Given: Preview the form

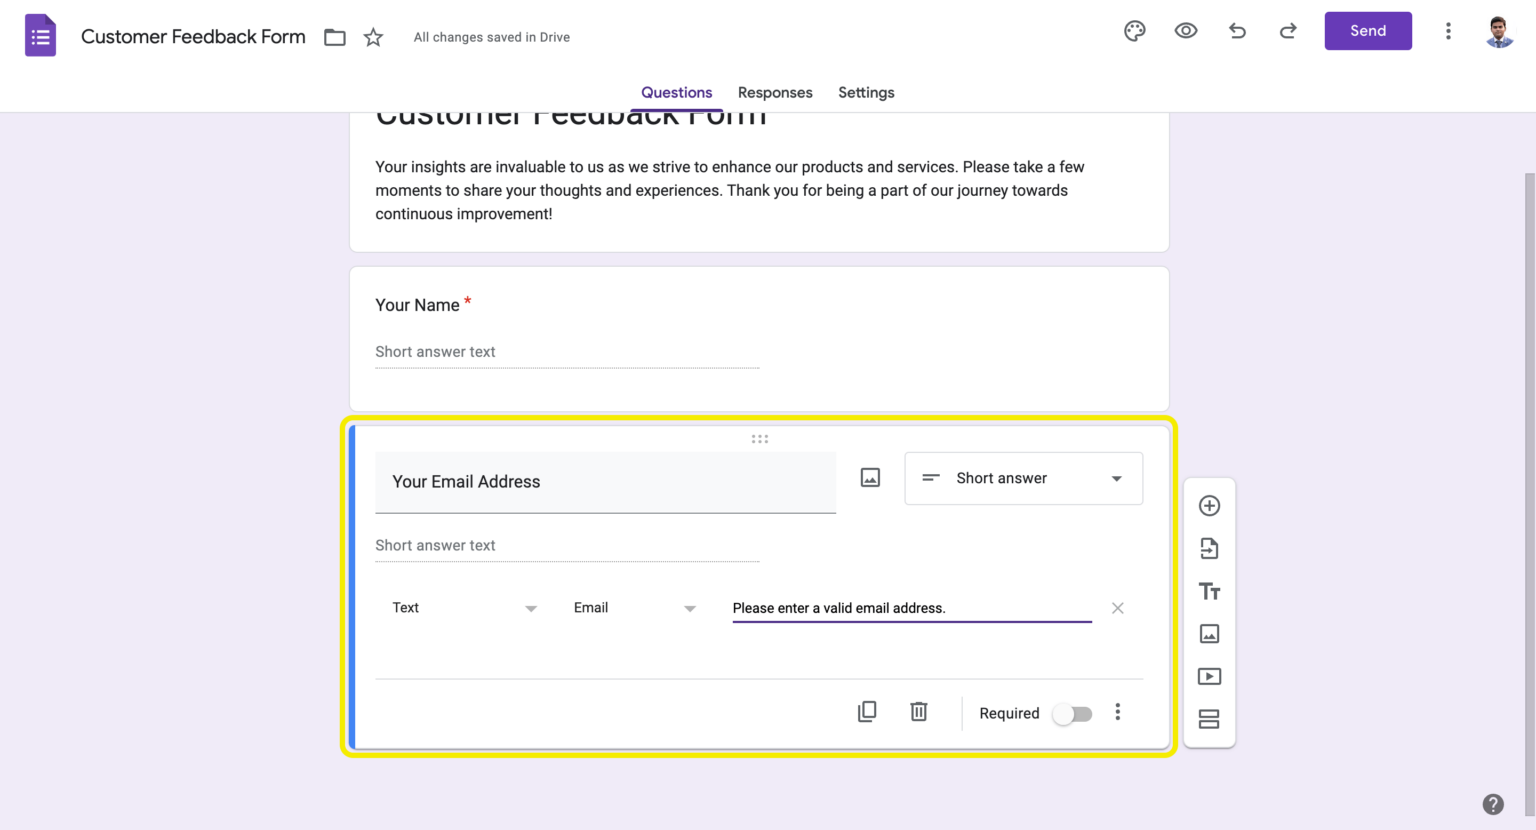Looking at the screenshot, I should (1186, 31).
